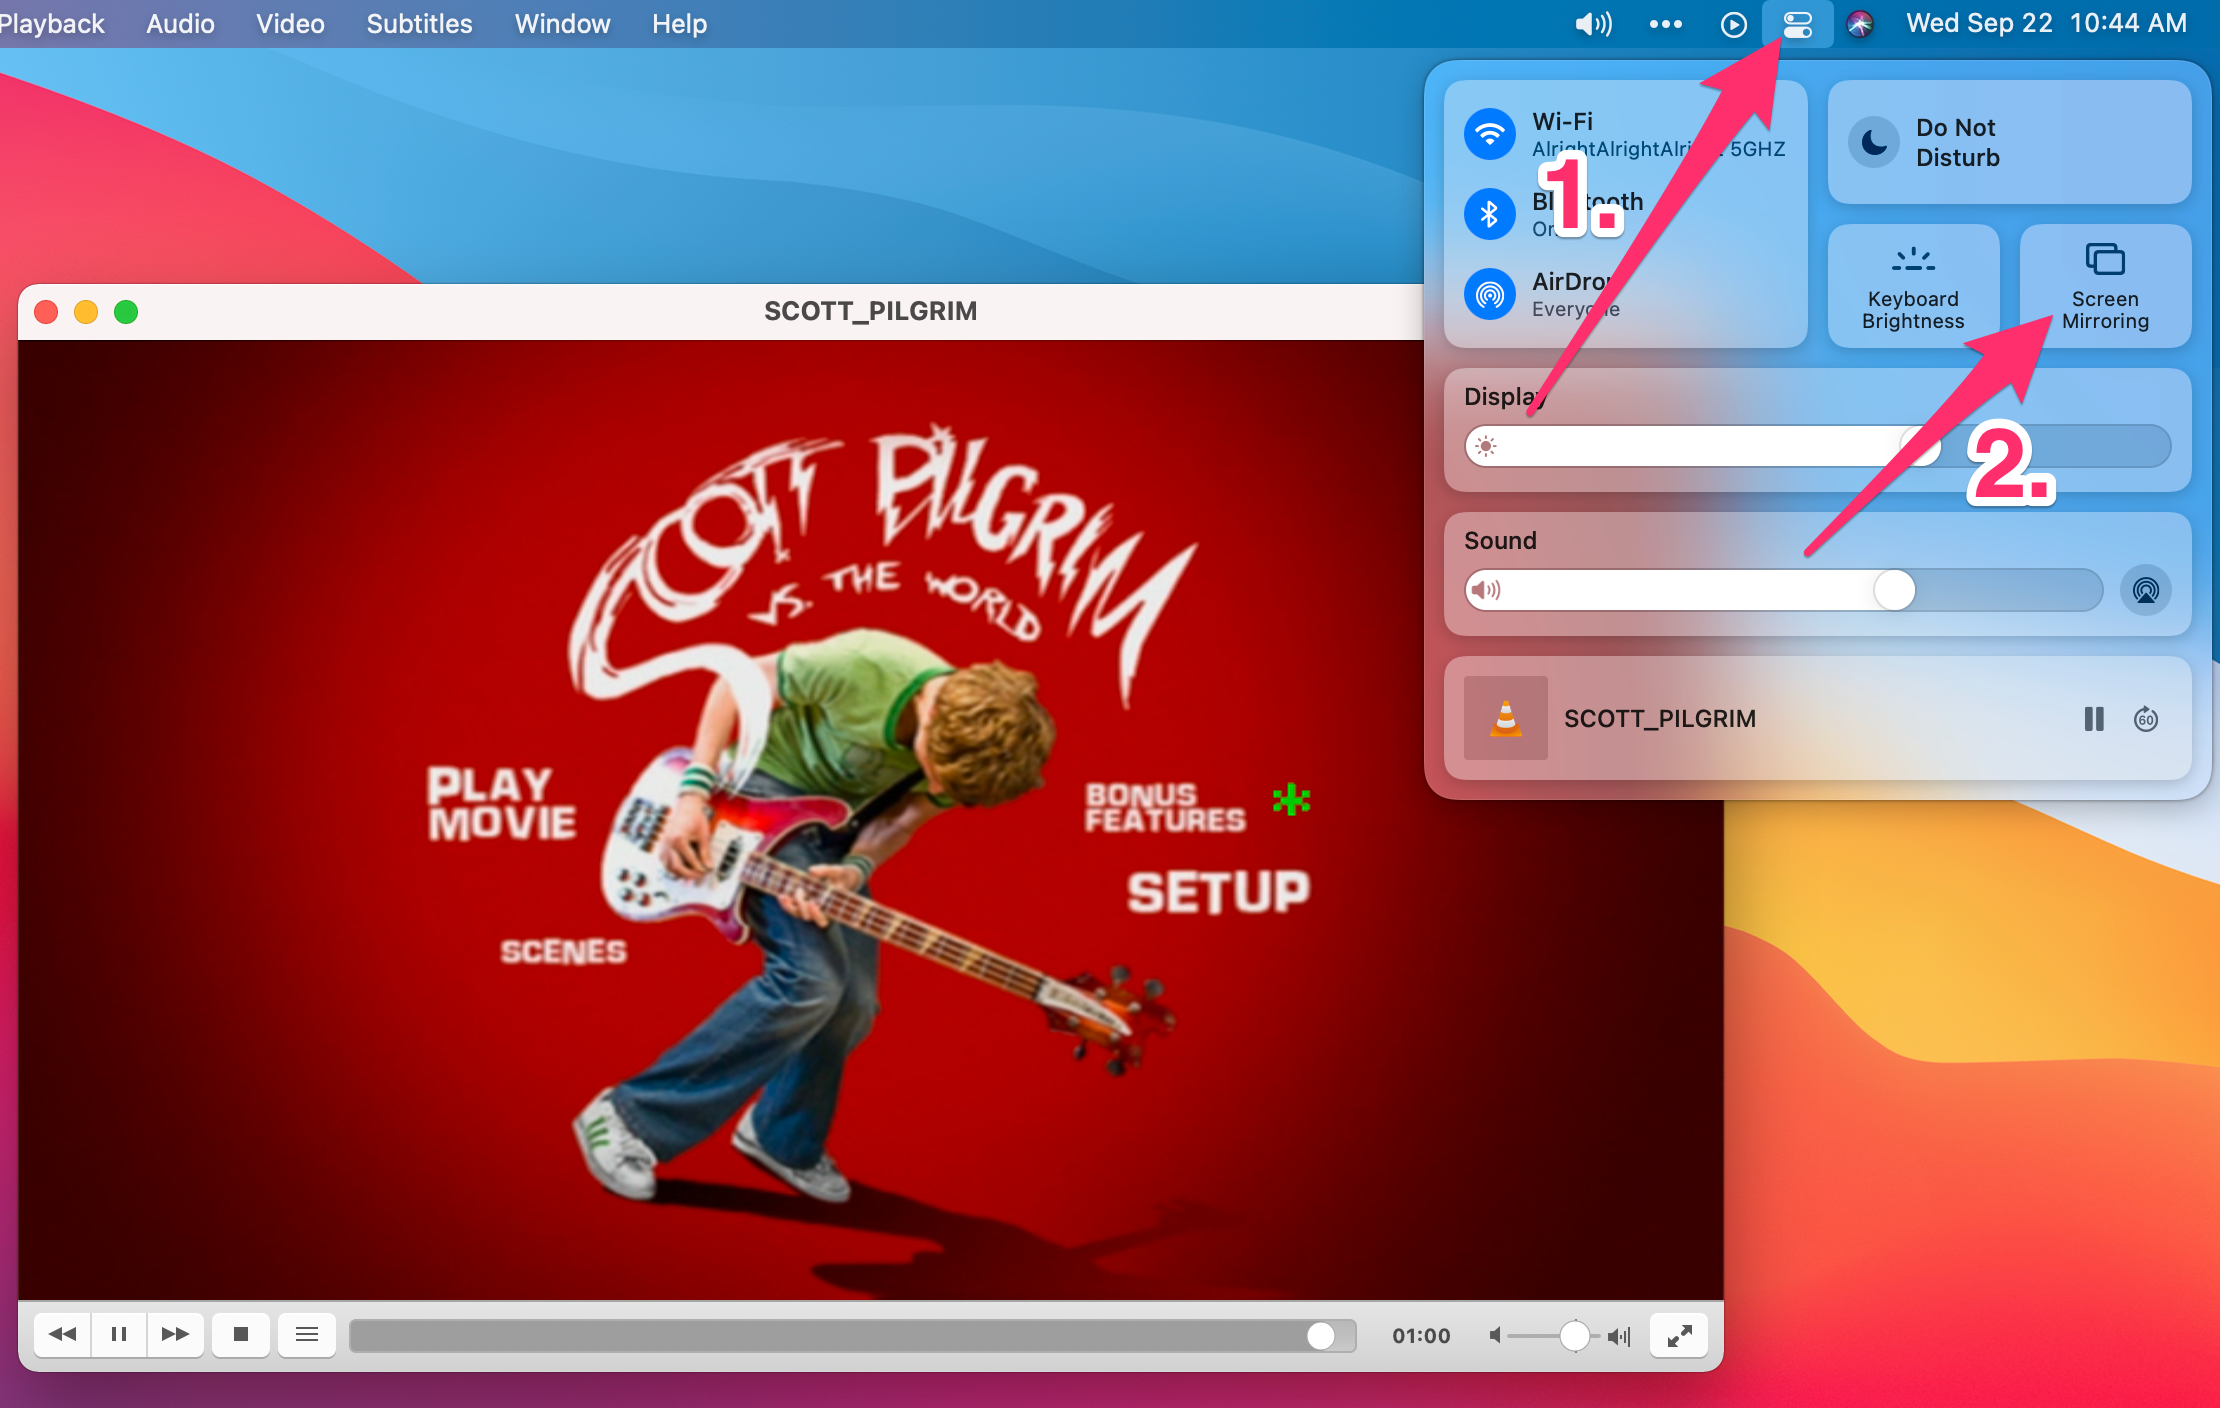Pause SCOTT_PILGRIM in Now Playing widget
Image resolution: width=2220 pixels, height=1408 pixels.
(2093, 719)
